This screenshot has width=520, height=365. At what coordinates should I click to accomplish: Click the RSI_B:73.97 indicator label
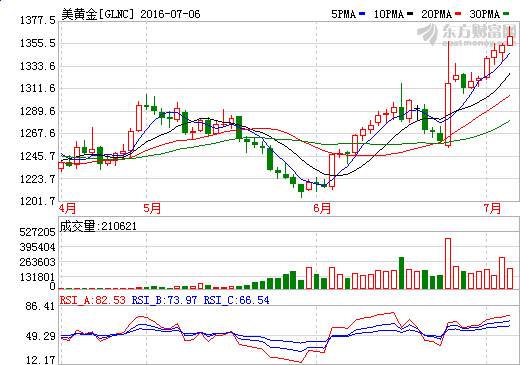click(165, 300)
